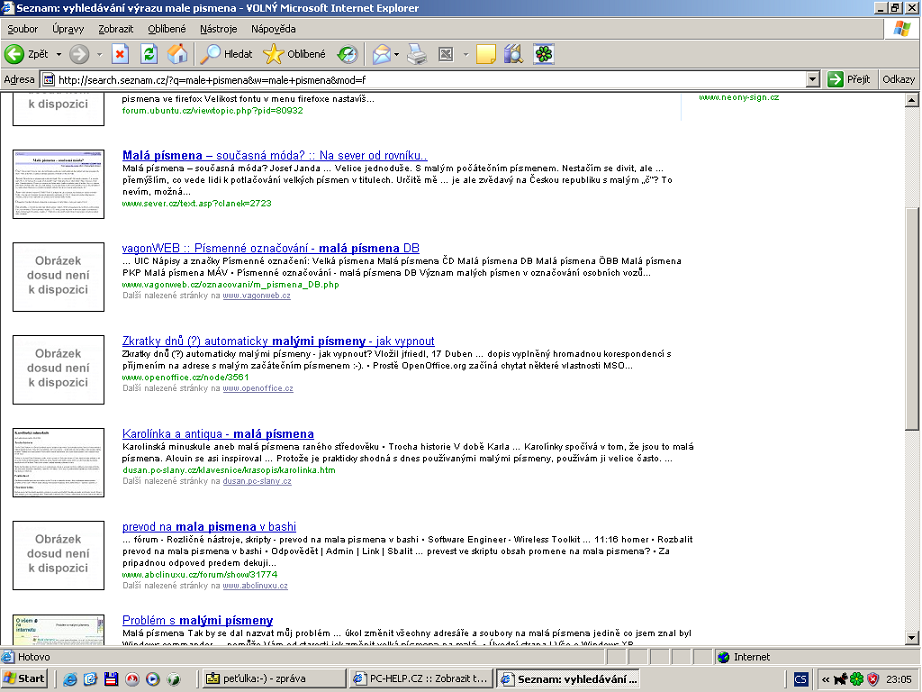The height and width of the screenshot is (692, 922).
Task: Open 'Karolínka a antiqua - malá písmena' result
Action: (x=217, y=434)
